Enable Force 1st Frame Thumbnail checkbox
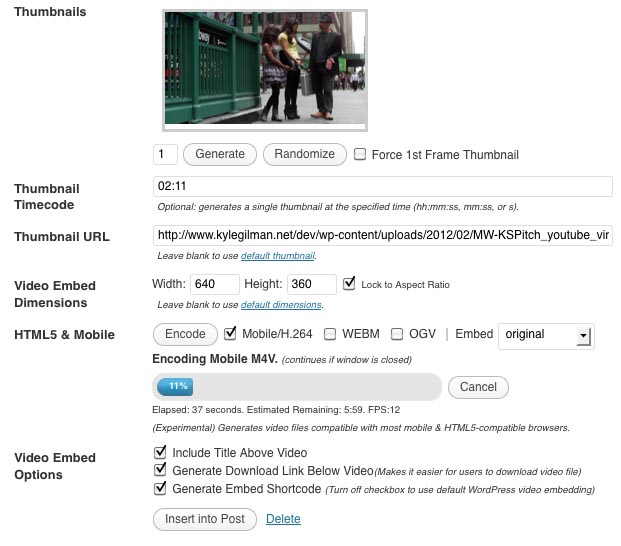Image resolution: width=621 pixels, height=546 pixels. 360,154
